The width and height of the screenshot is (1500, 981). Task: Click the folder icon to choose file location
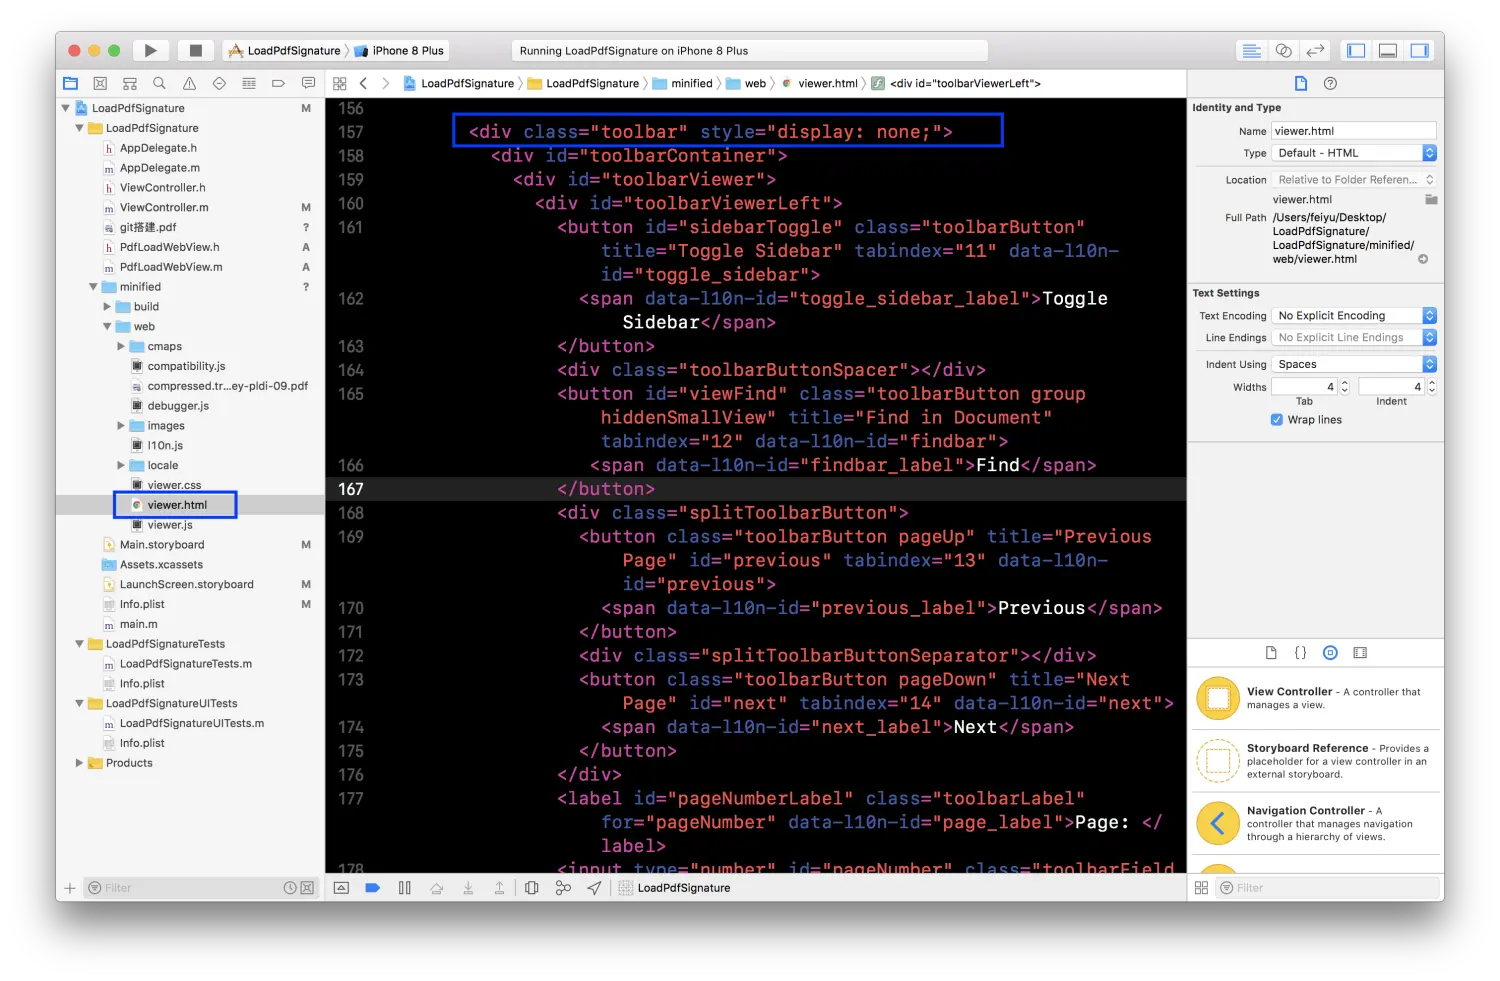coord(1431,199)
